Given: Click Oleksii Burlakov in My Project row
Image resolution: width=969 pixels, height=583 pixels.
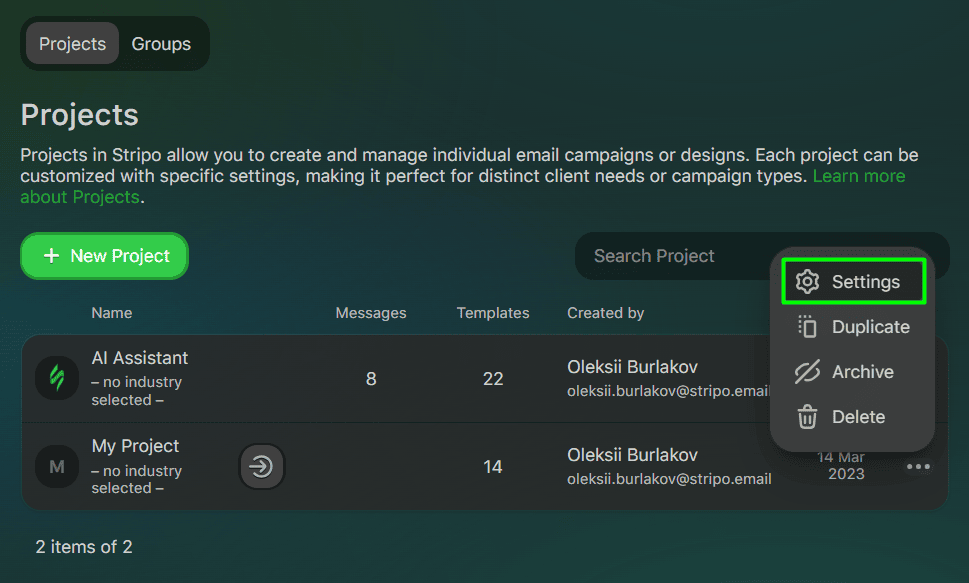Looking at the screenshot, I should (632, 455).
